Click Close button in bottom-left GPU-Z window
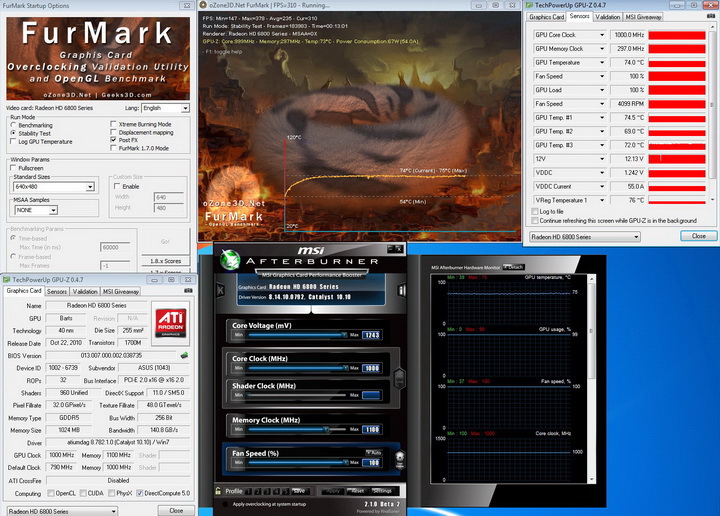Screen dimensions: 720x516 (176, 510)
